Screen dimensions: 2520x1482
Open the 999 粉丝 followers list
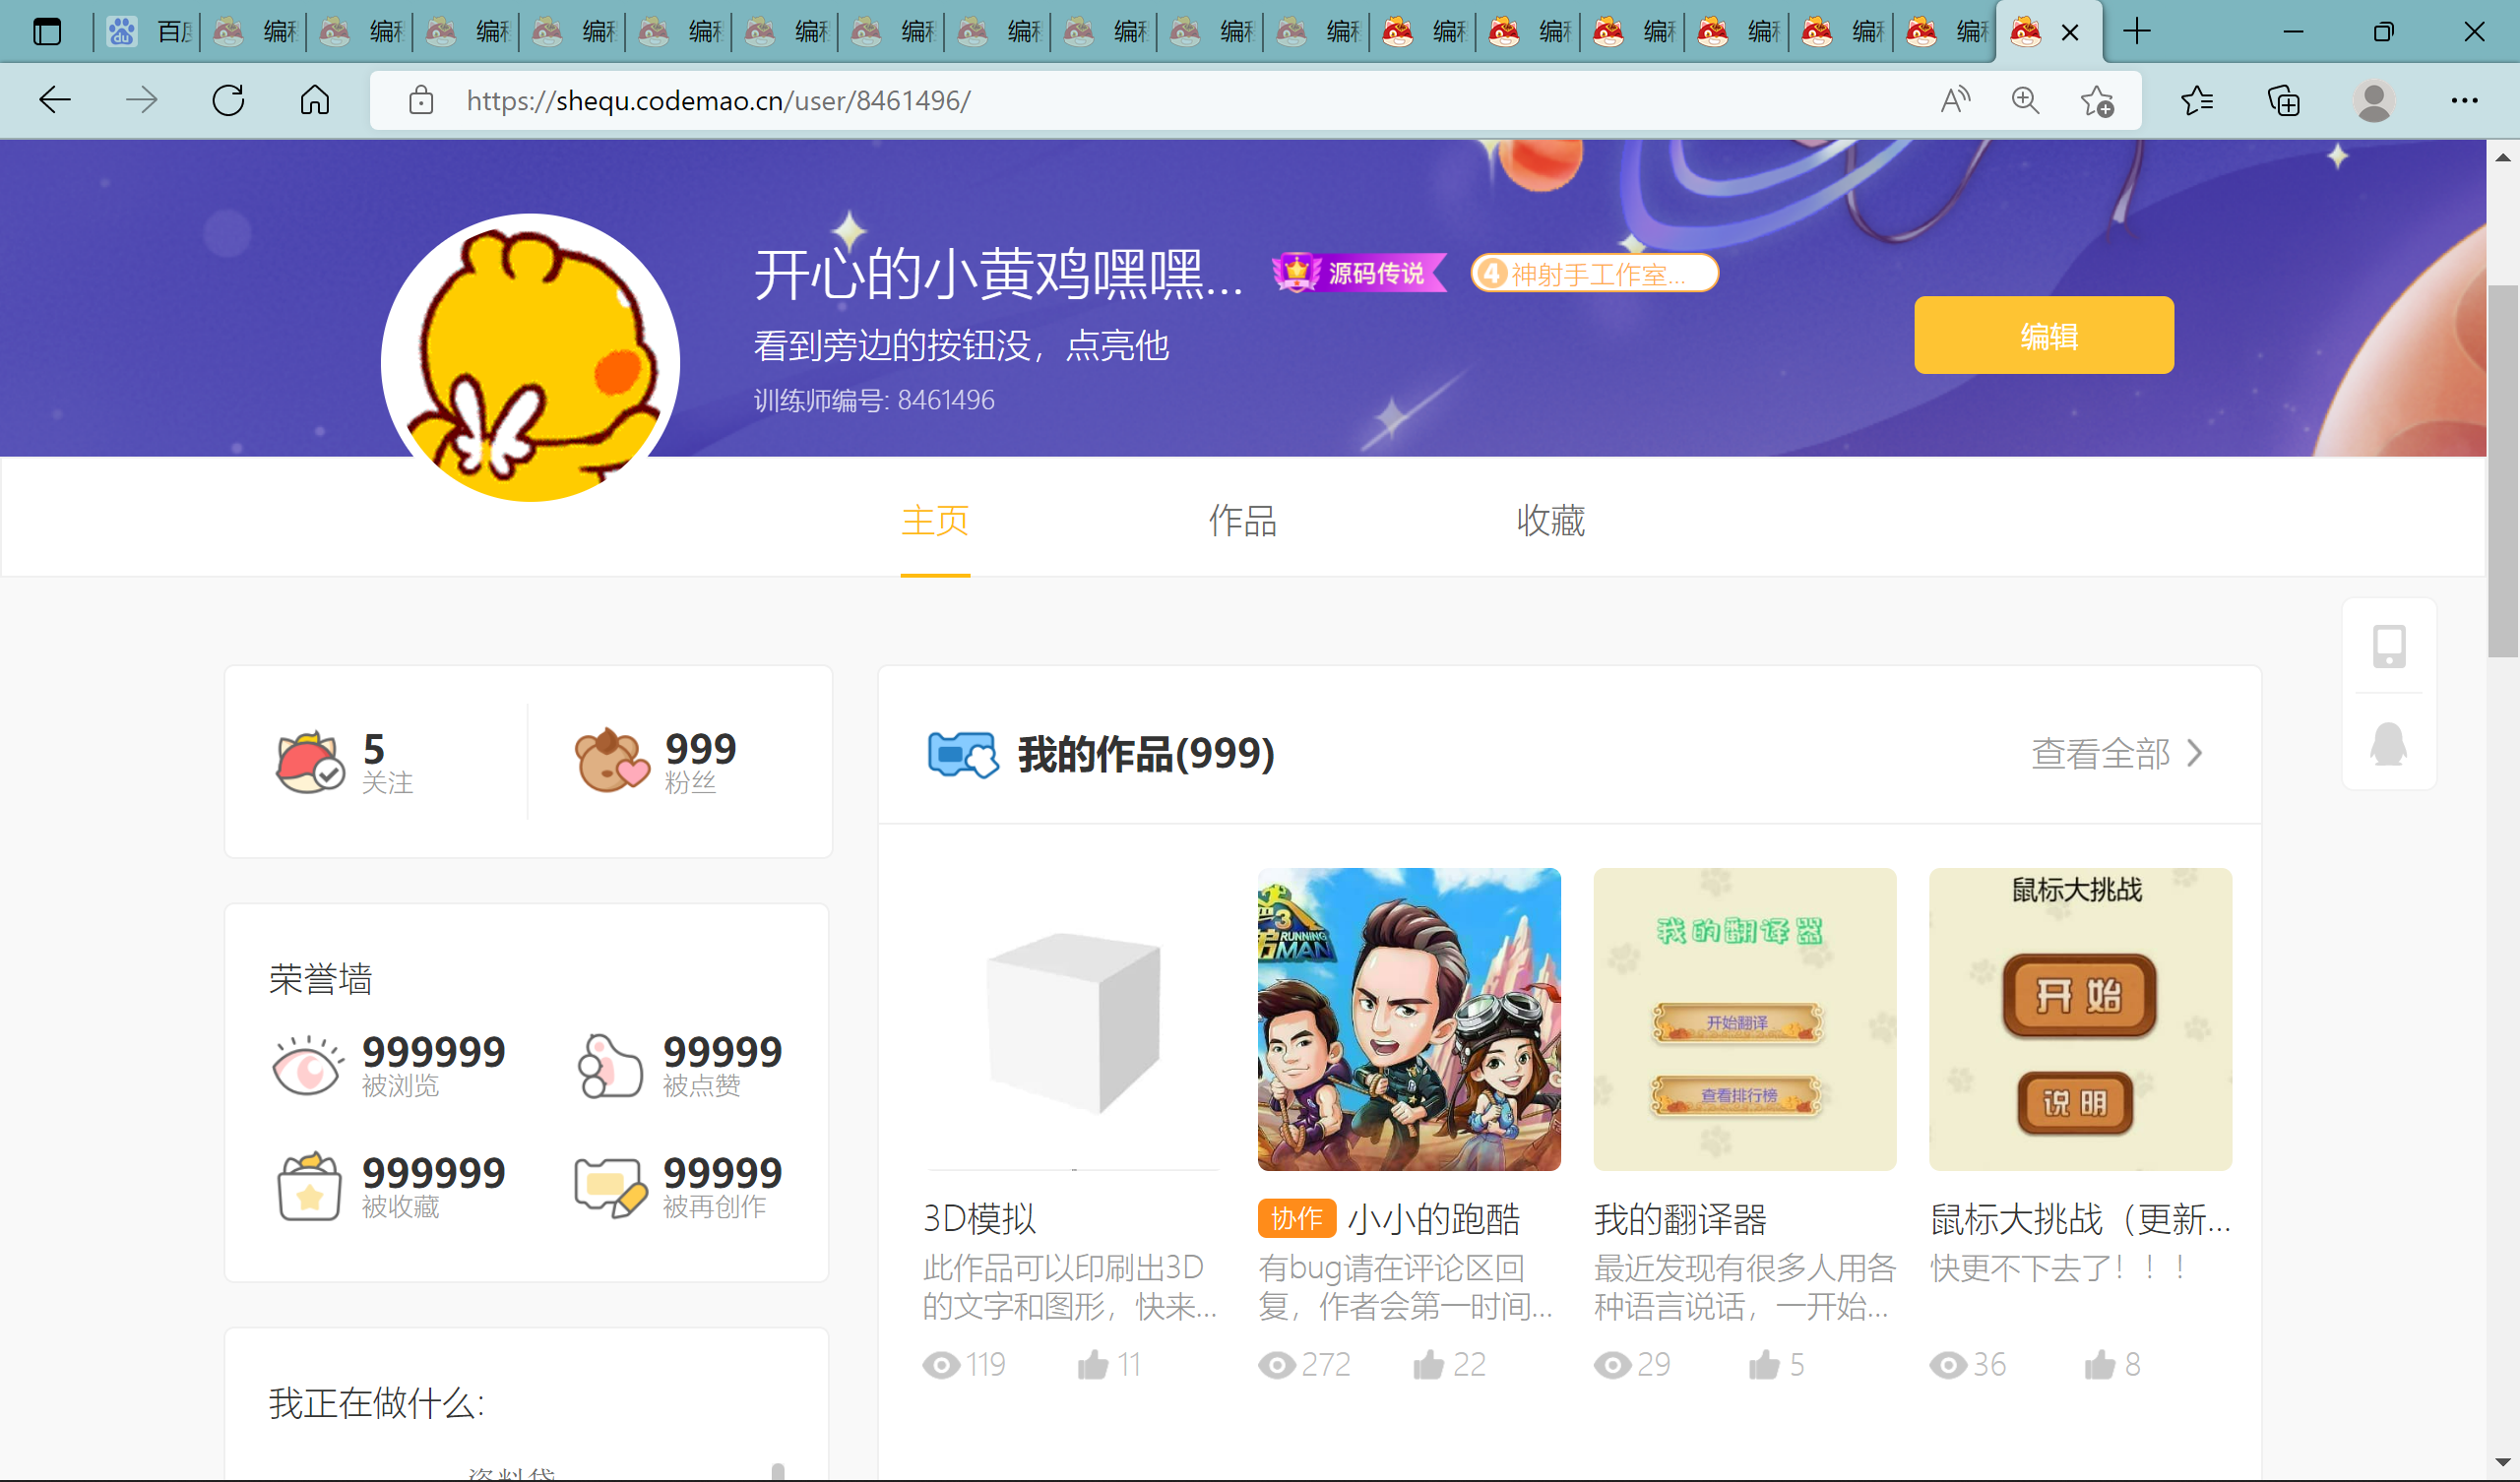[655, 761]
